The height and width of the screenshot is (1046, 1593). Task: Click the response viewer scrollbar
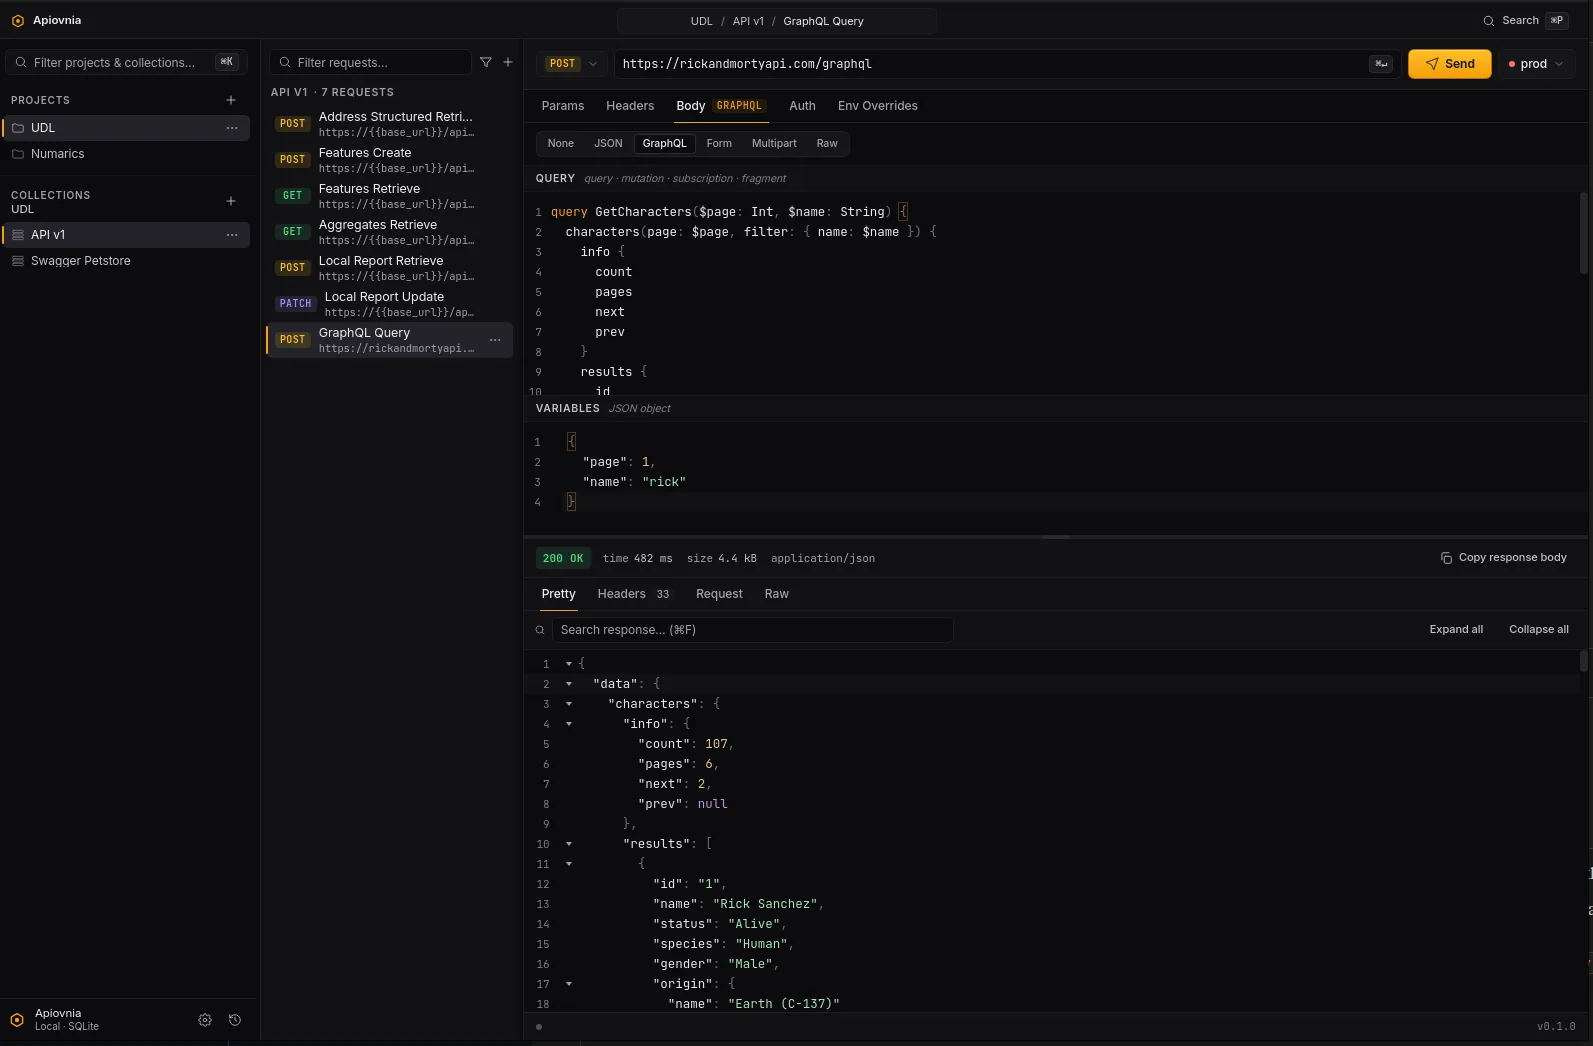tap(1583, 661)
